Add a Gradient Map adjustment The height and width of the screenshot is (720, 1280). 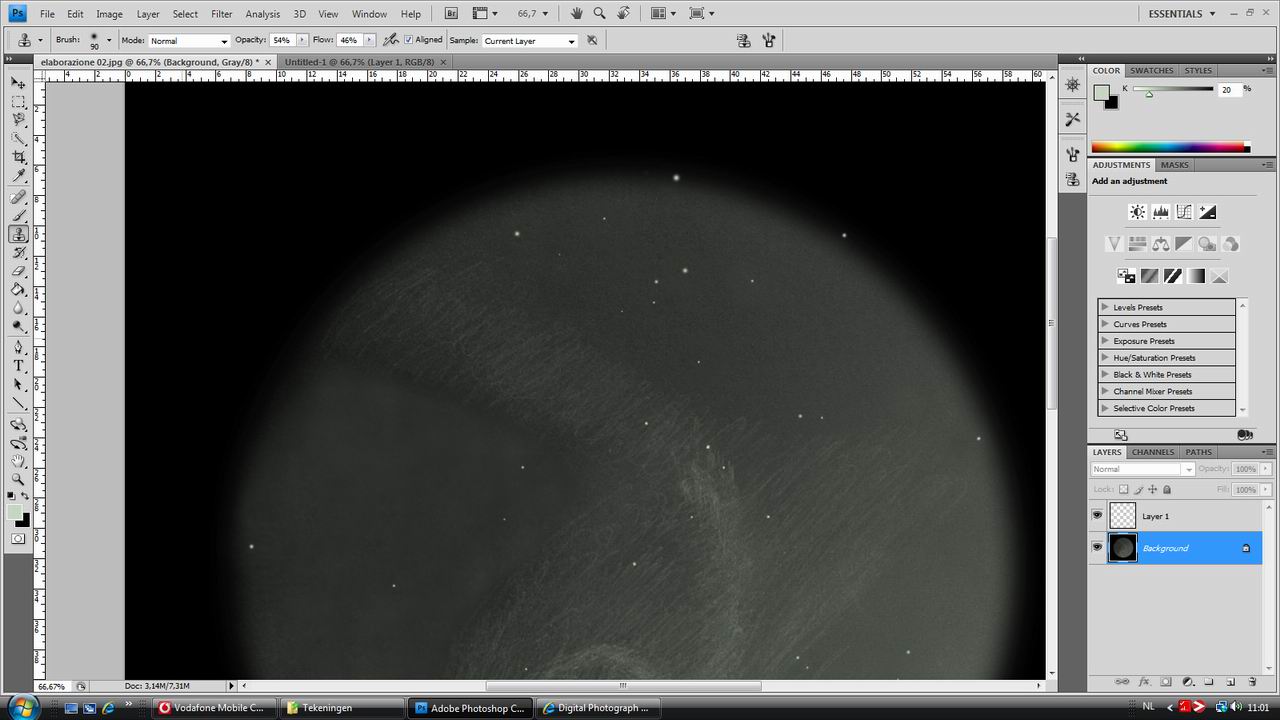pyautogui.click(x=1196, y=276)
